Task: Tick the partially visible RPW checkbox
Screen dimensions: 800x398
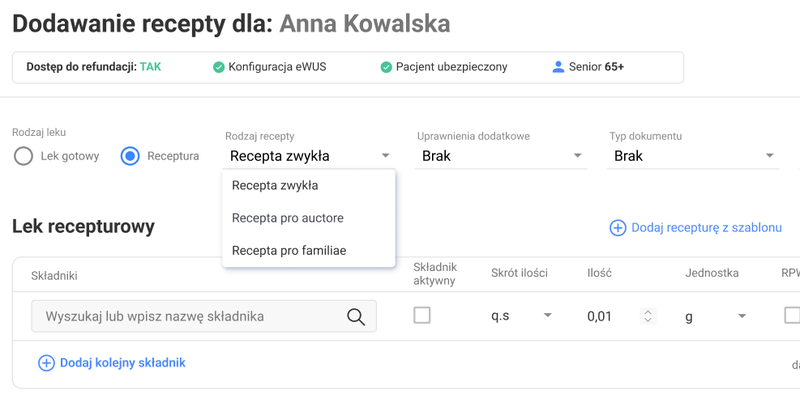Action: point(792,315)
